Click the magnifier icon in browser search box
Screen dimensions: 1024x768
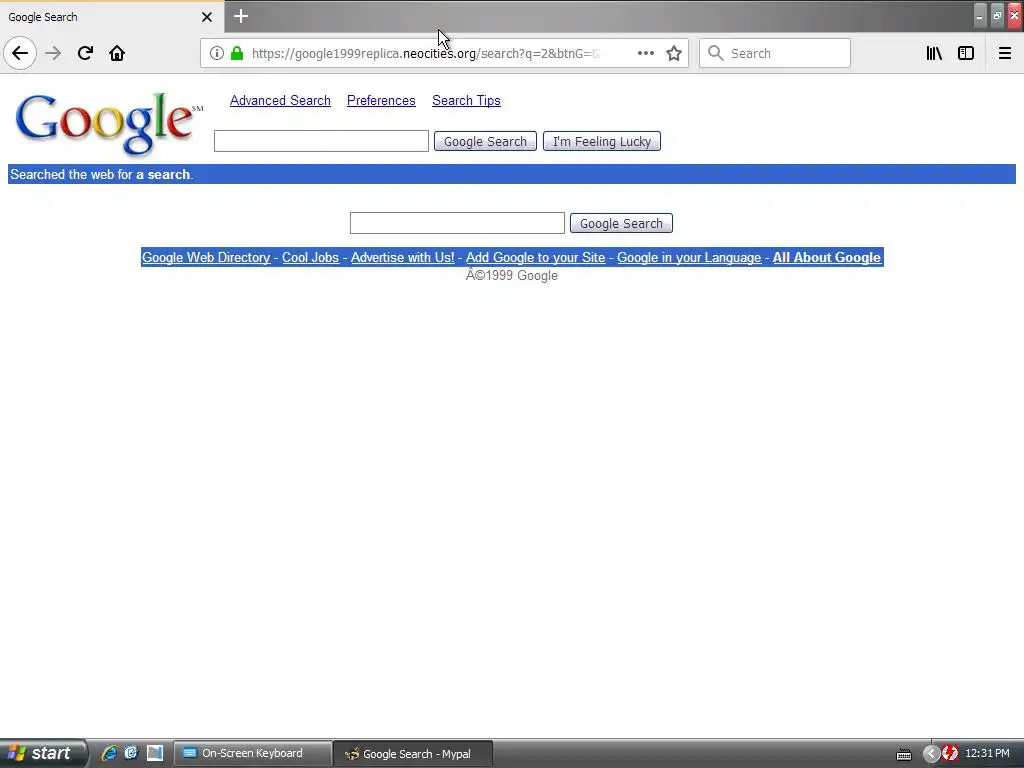716,53
